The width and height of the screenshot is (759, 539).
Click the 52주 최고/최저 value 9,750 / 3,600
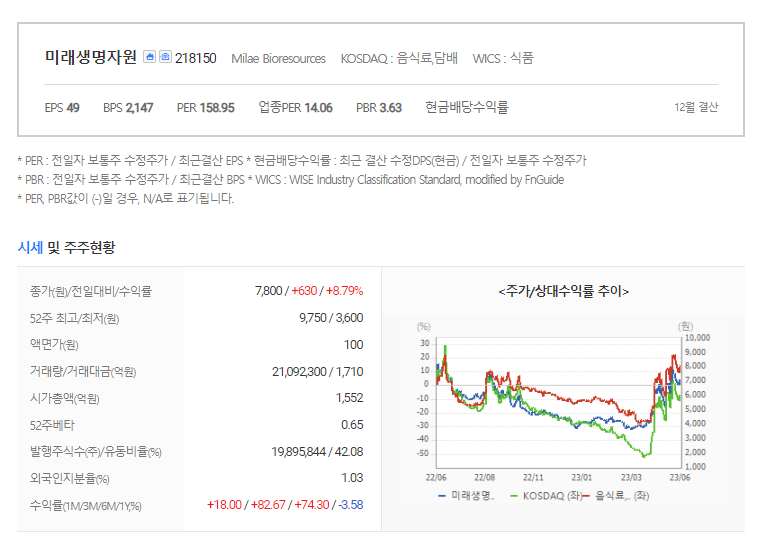point(331,318)
